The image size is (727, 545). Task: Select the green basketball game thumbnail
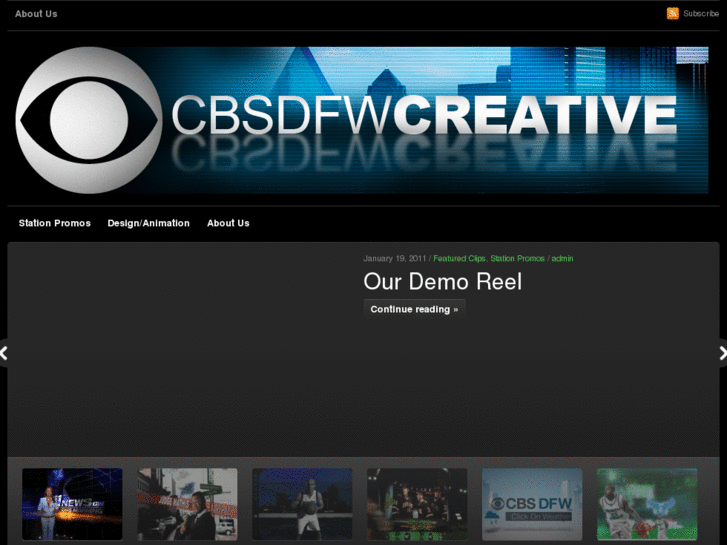pos(647,504)
